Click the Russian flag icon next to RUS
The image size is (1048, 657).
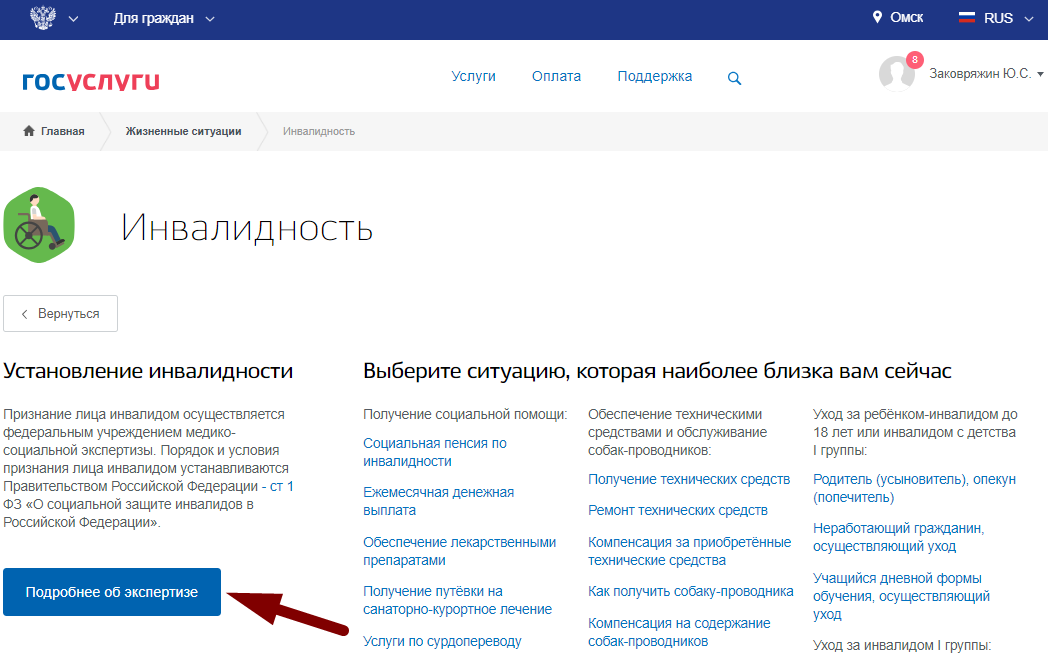[x=965, y=17]
